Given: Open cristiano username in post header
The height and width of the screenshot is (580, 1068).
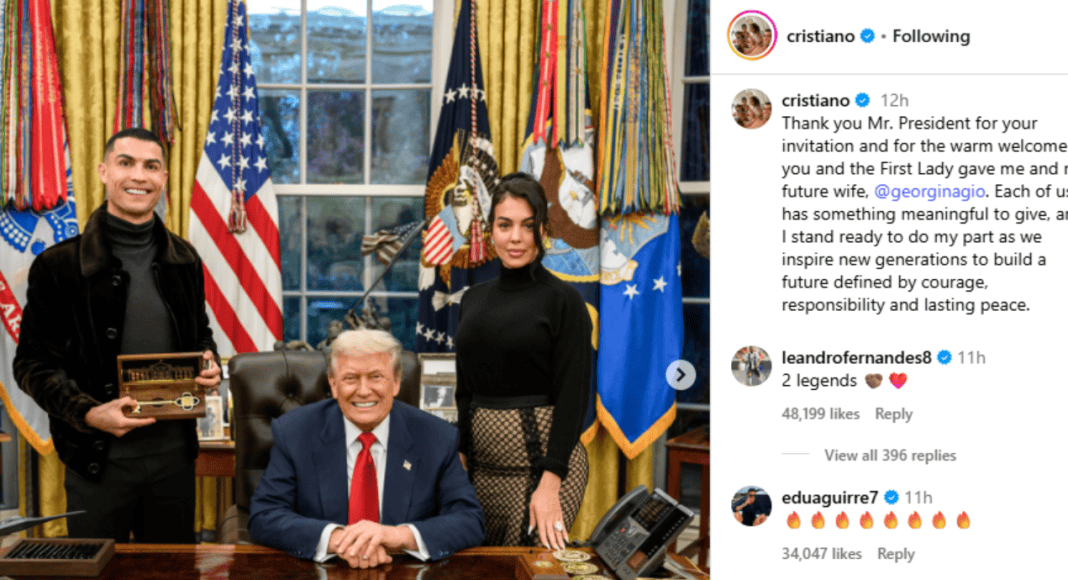Looking at the screenshot, I should click(821, 36).
